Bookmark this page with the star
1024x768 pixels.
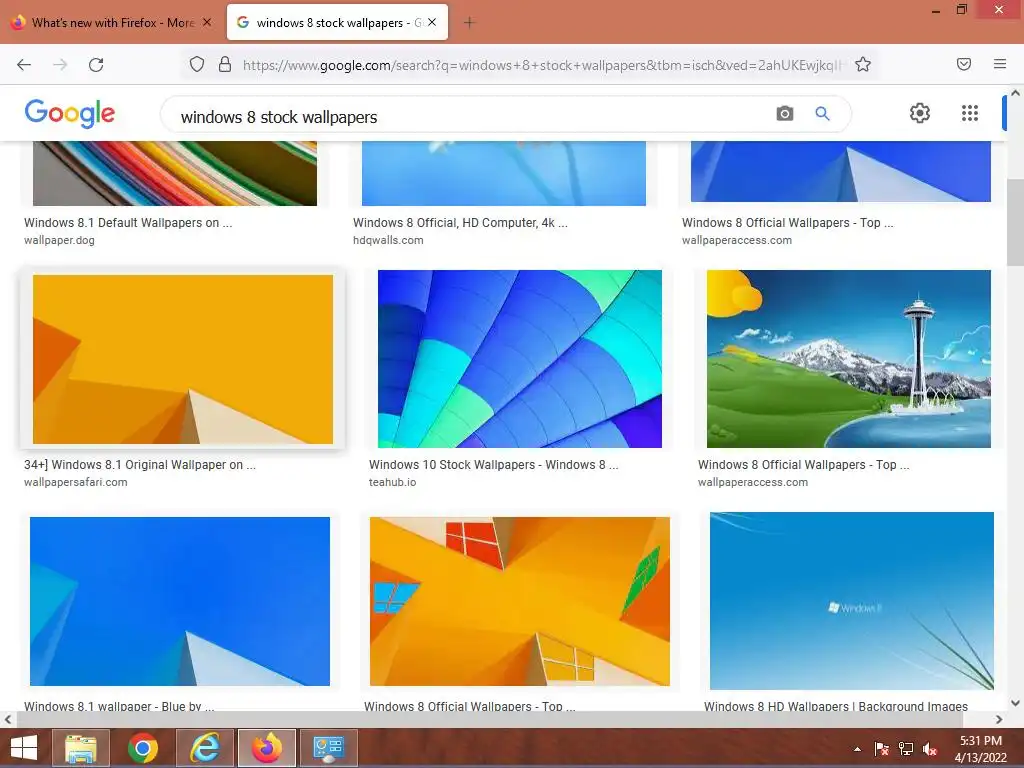coord(863,64)
